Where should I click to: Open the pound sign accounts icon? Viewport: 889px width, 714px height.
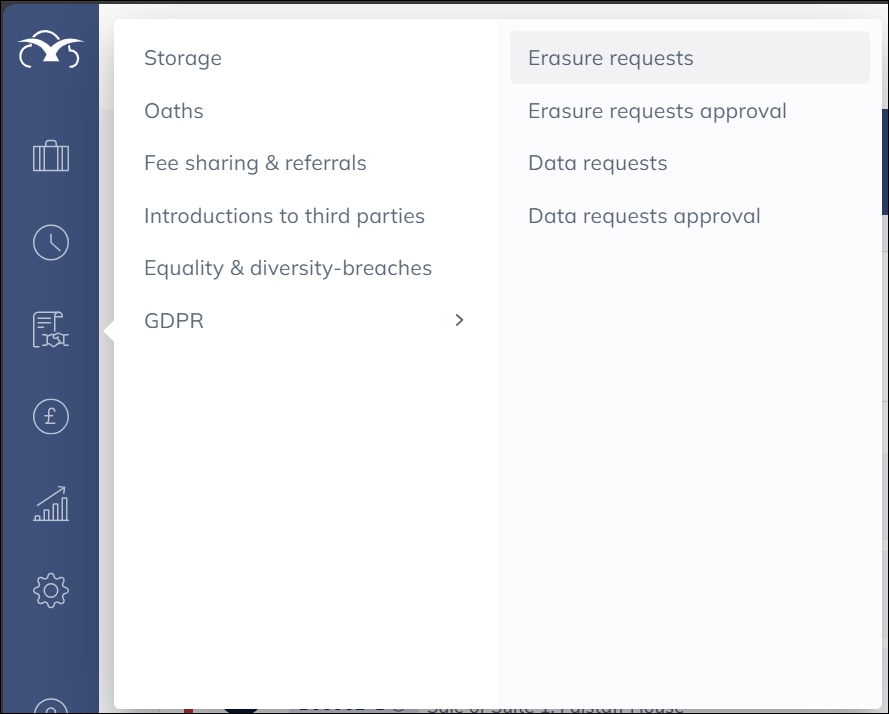[x=51, y=416]
